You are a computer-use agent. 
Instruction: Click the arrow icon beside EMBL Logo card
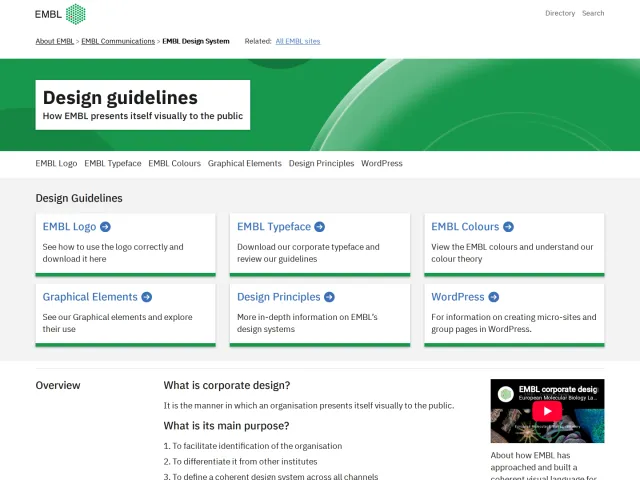click(x=105, y=227)
